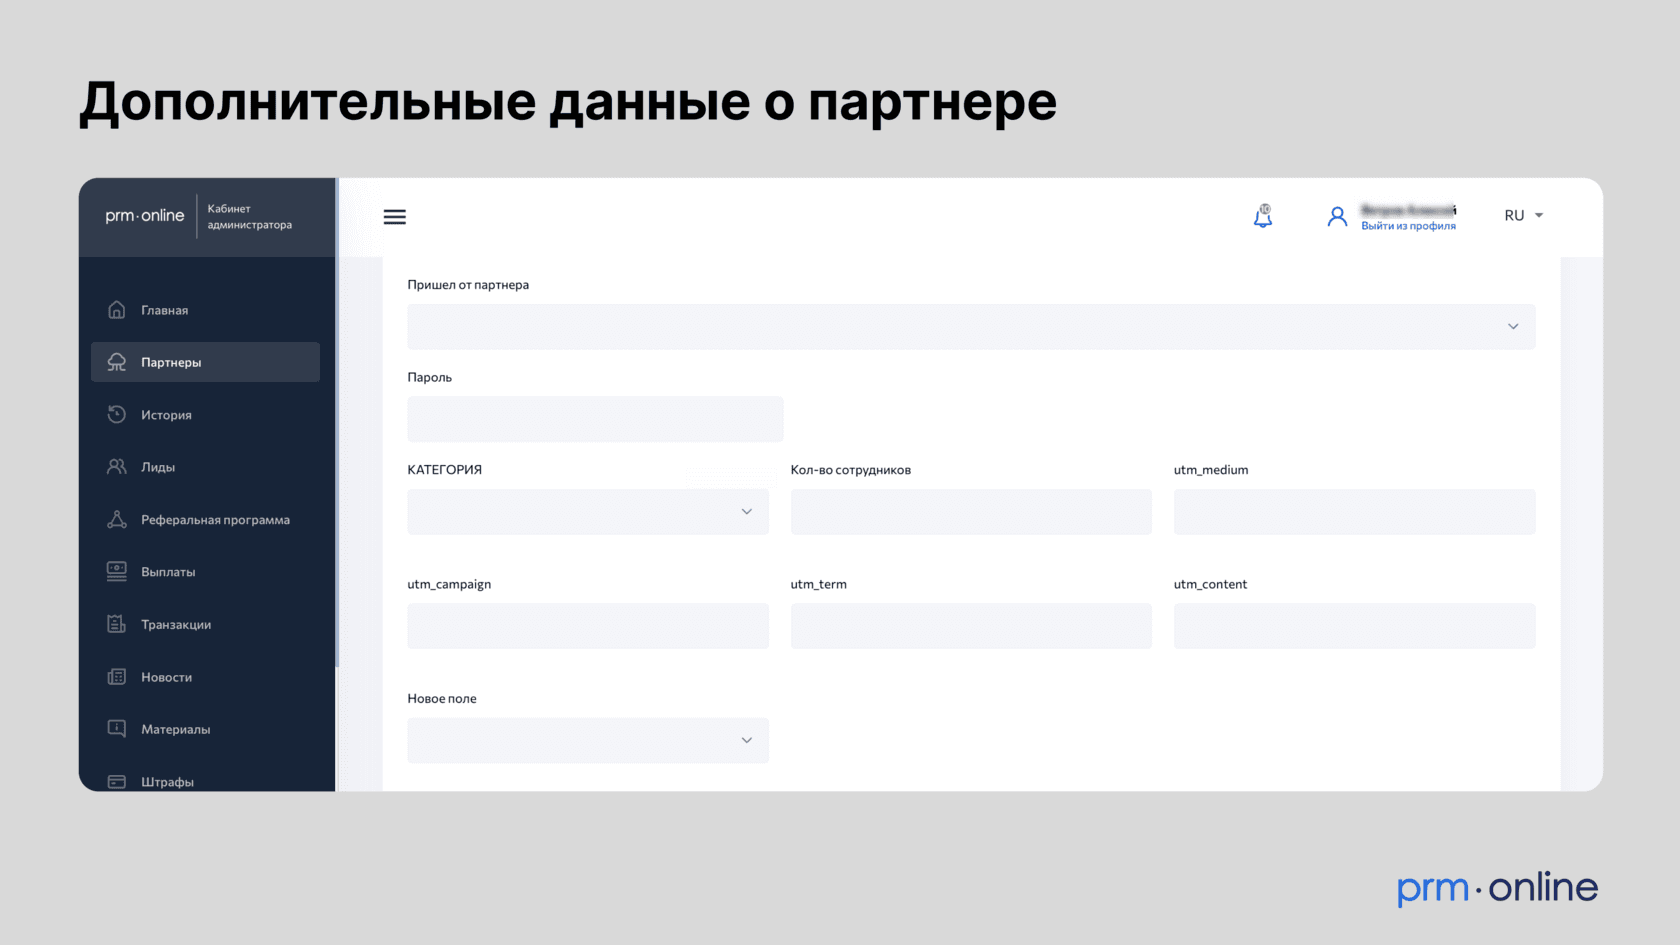Open the RU language selector
1680x945 pixels.
1523,216
